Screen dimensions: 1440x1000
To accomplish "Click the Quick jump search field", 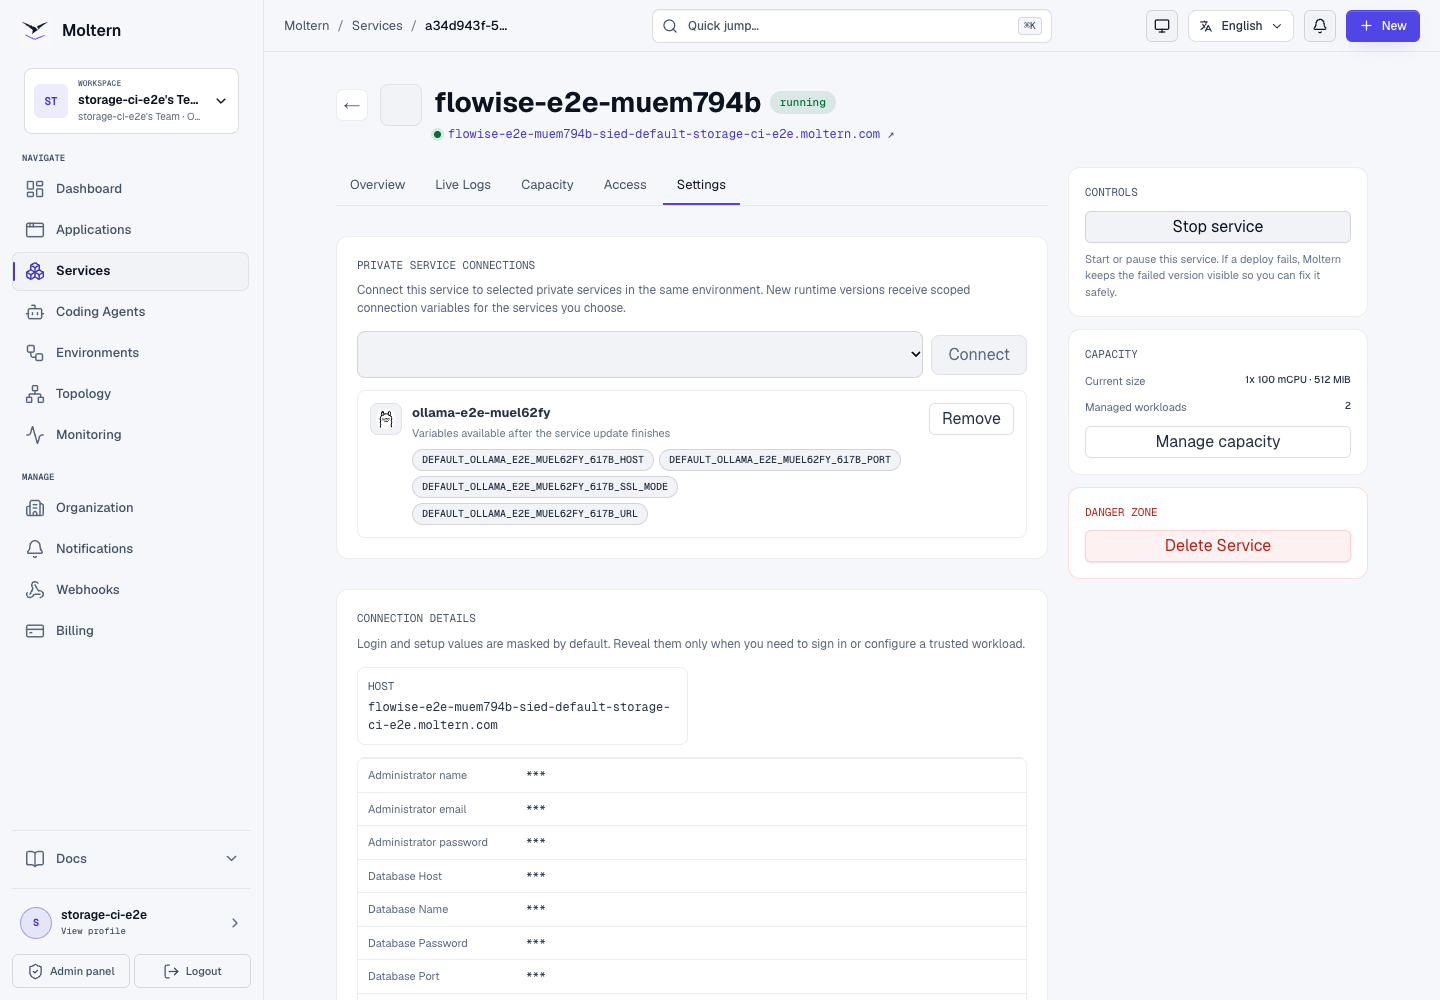I will point(852,26).
